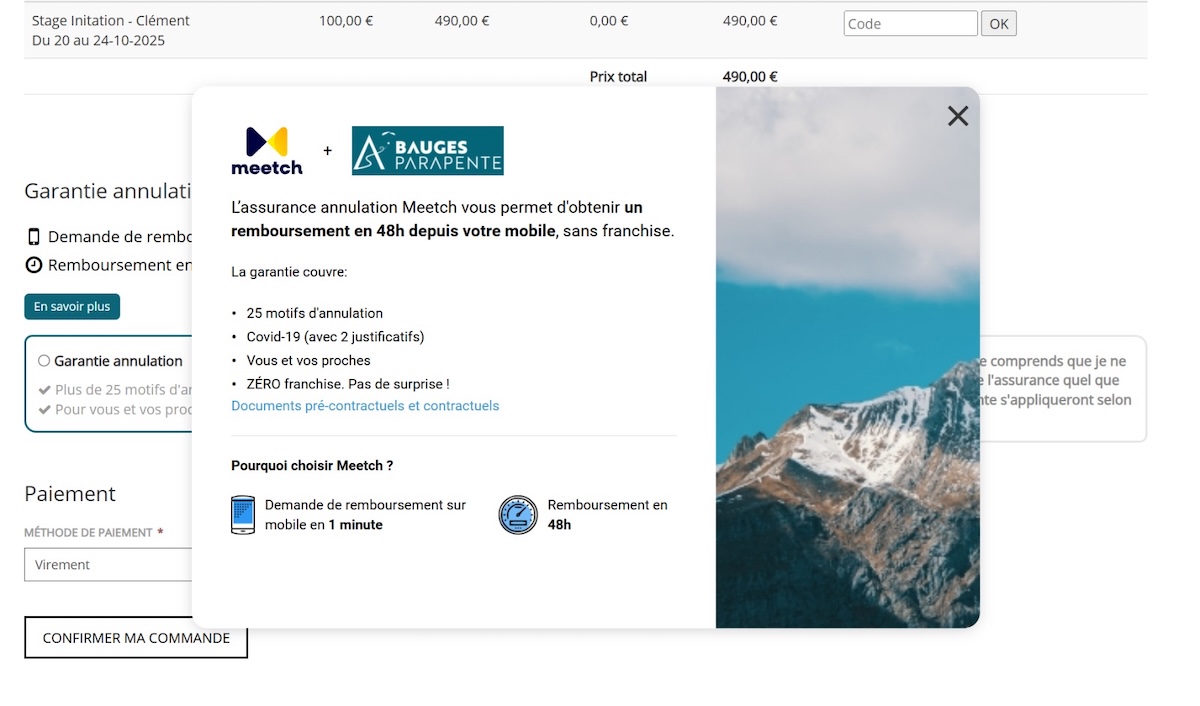Click the "Pourquoi choisir Meetch ?" heading
Screen dimensions: 1200x706
312,466
